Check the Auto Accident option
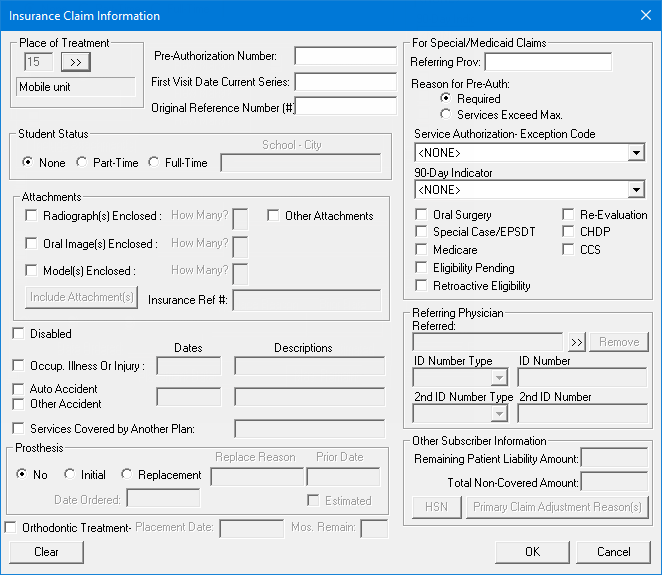Screen dimensions: 662x575 coord(18,389)
